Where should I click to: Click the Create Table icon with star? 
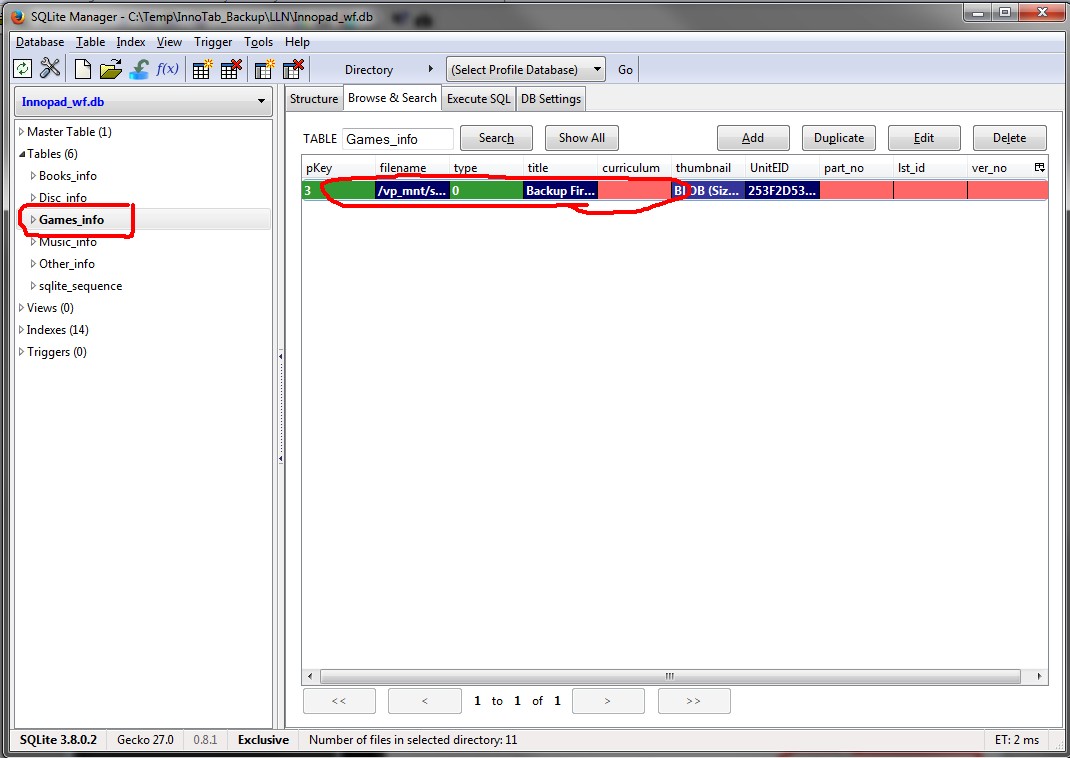coord(202,69)
